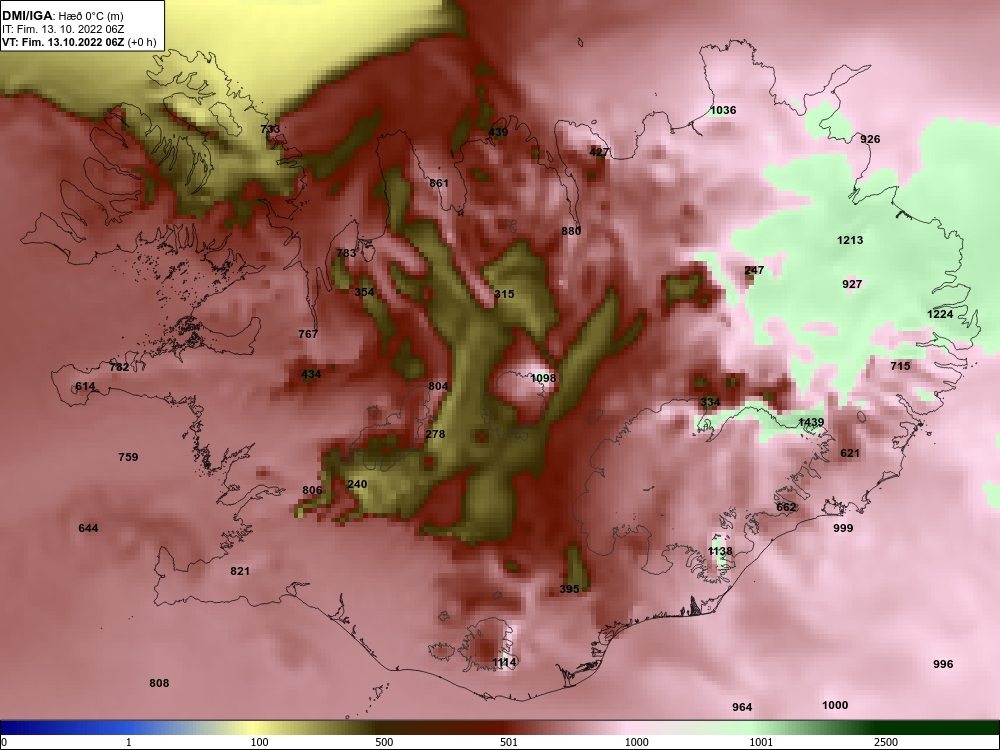Click the 278 map label
1000x750 pixels.
[435, 434]
